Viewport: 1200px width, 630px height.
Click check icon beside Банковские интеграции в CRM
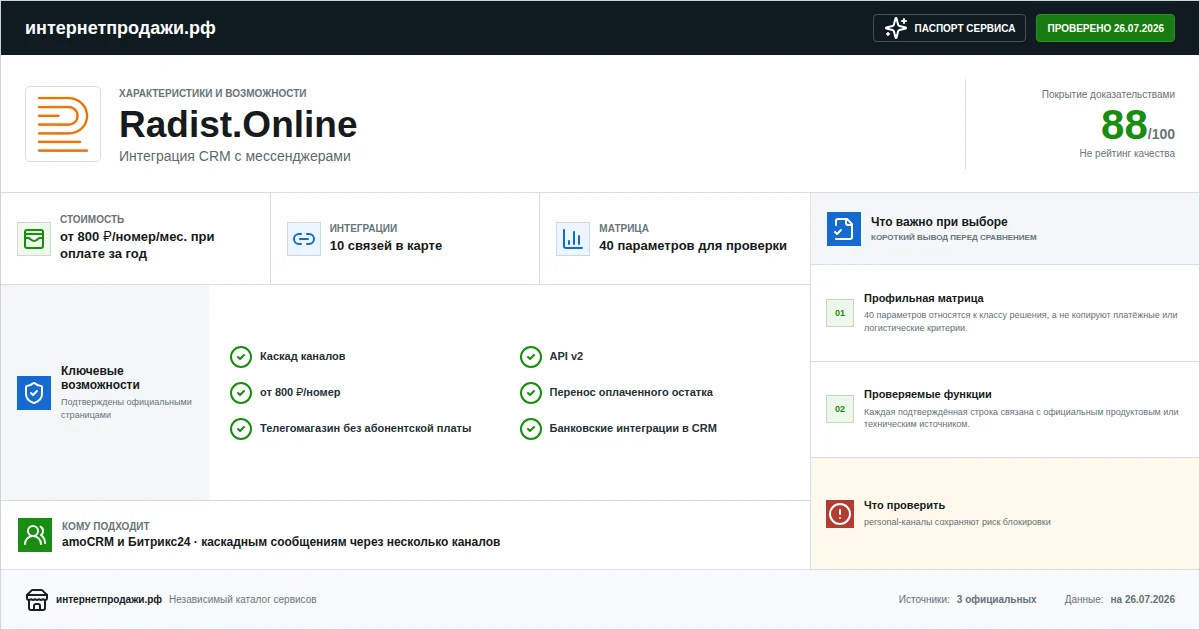tap(531, 429)
